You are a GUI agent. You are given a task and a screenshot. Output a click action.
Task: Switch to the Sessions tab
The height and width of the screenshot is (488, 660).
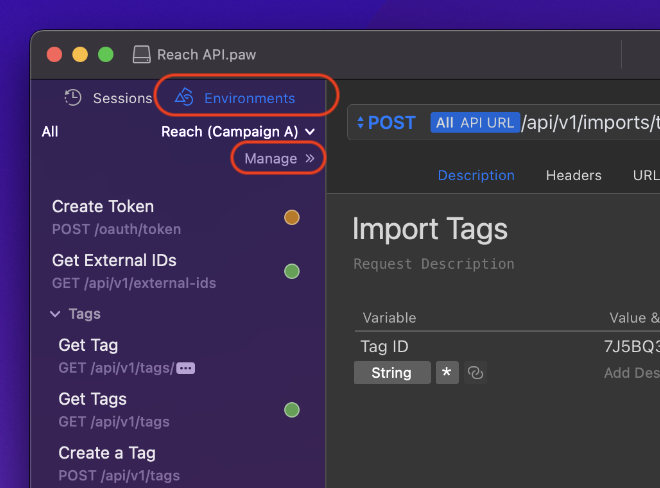[x=108, y=98]
